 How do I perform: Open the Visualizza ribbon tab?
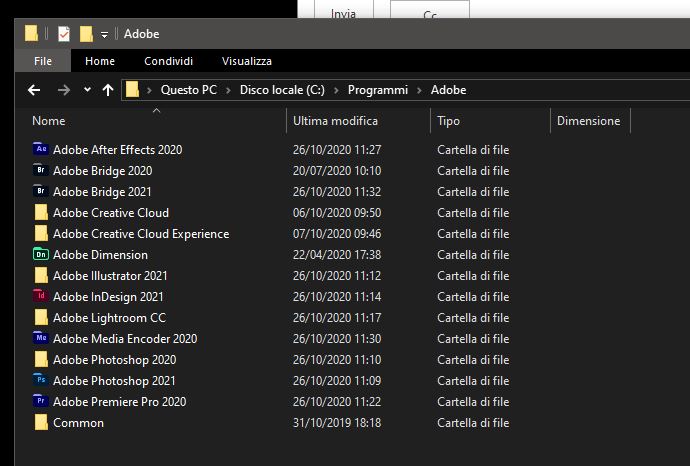pyautogui.click(x=247, y=61)
